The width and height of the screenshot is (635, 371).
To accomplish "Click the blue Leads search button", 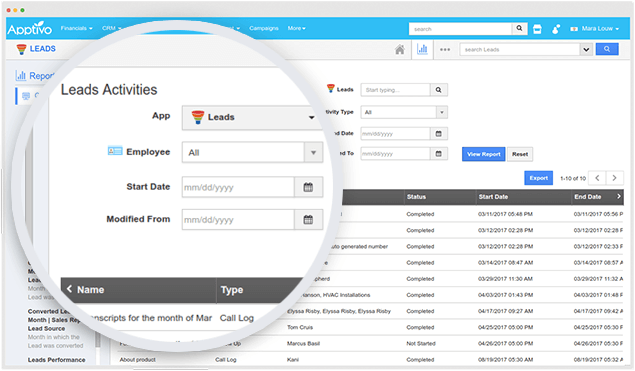I will tap(607, 49).
